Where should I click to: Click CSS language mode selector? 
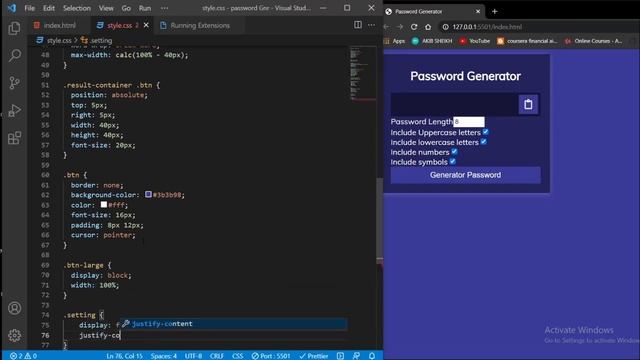pos(238,356)
